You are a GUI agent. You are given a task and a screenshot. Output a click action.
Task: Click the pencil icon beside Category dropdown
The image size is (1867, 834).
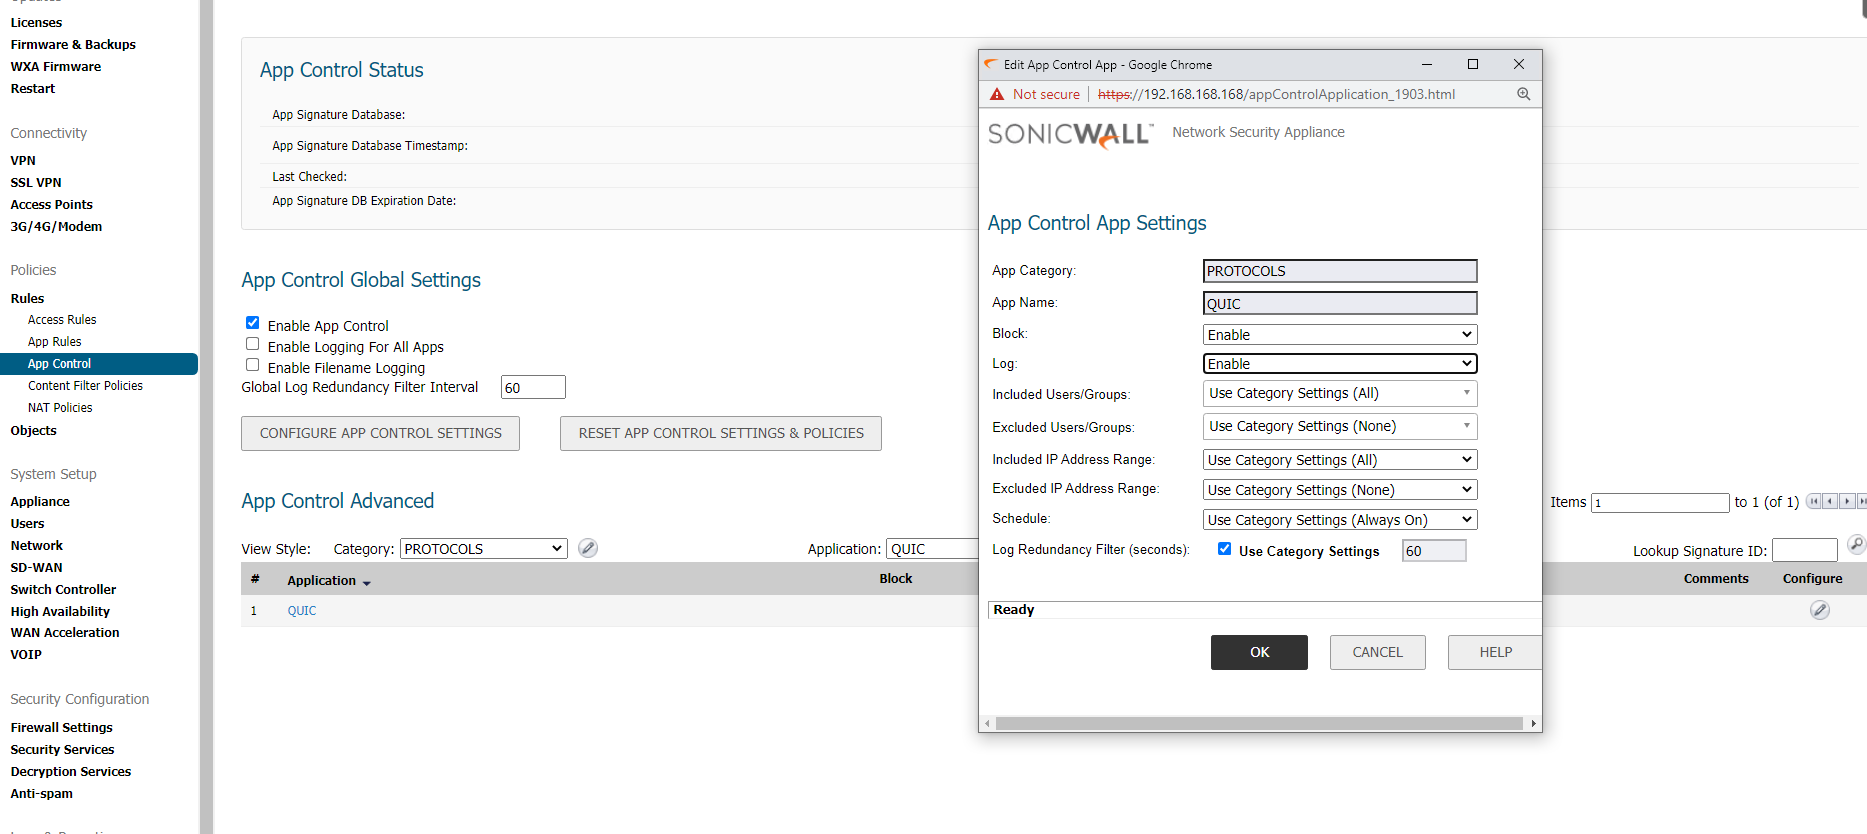pos(588,548)
